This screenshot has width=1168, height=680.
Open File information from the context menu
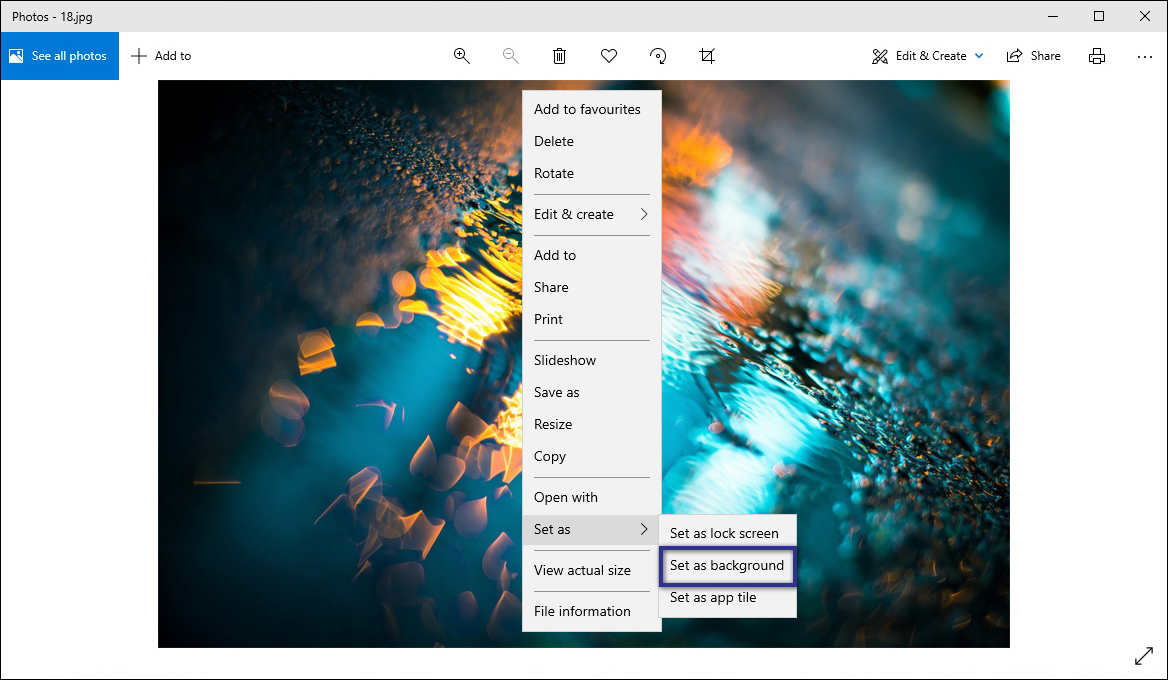(582, 611)
